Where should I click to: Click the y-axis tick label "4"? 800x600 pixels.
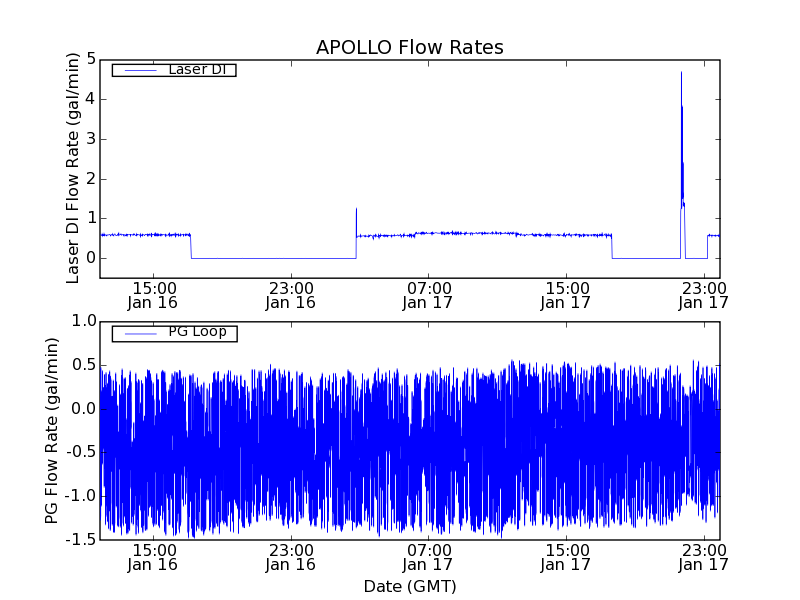91,98
